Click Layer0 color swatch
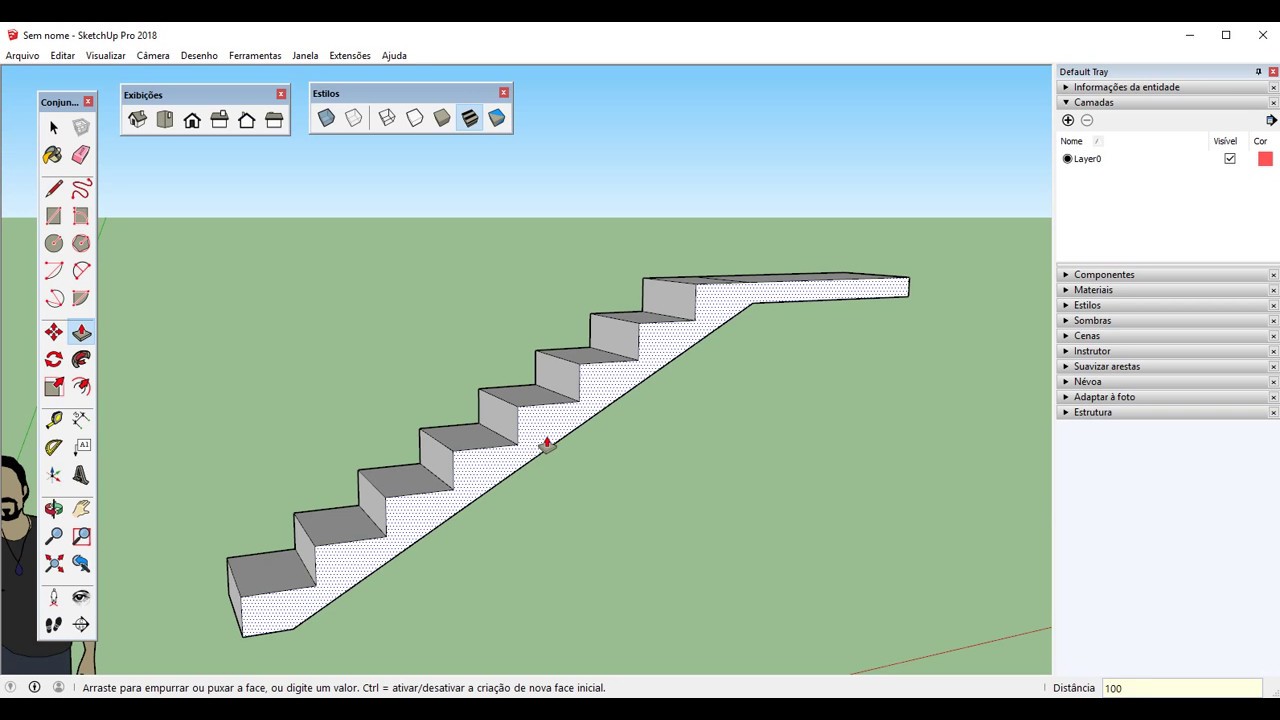Screen dimensions: 1280x720 click(x=1265, y=158)
